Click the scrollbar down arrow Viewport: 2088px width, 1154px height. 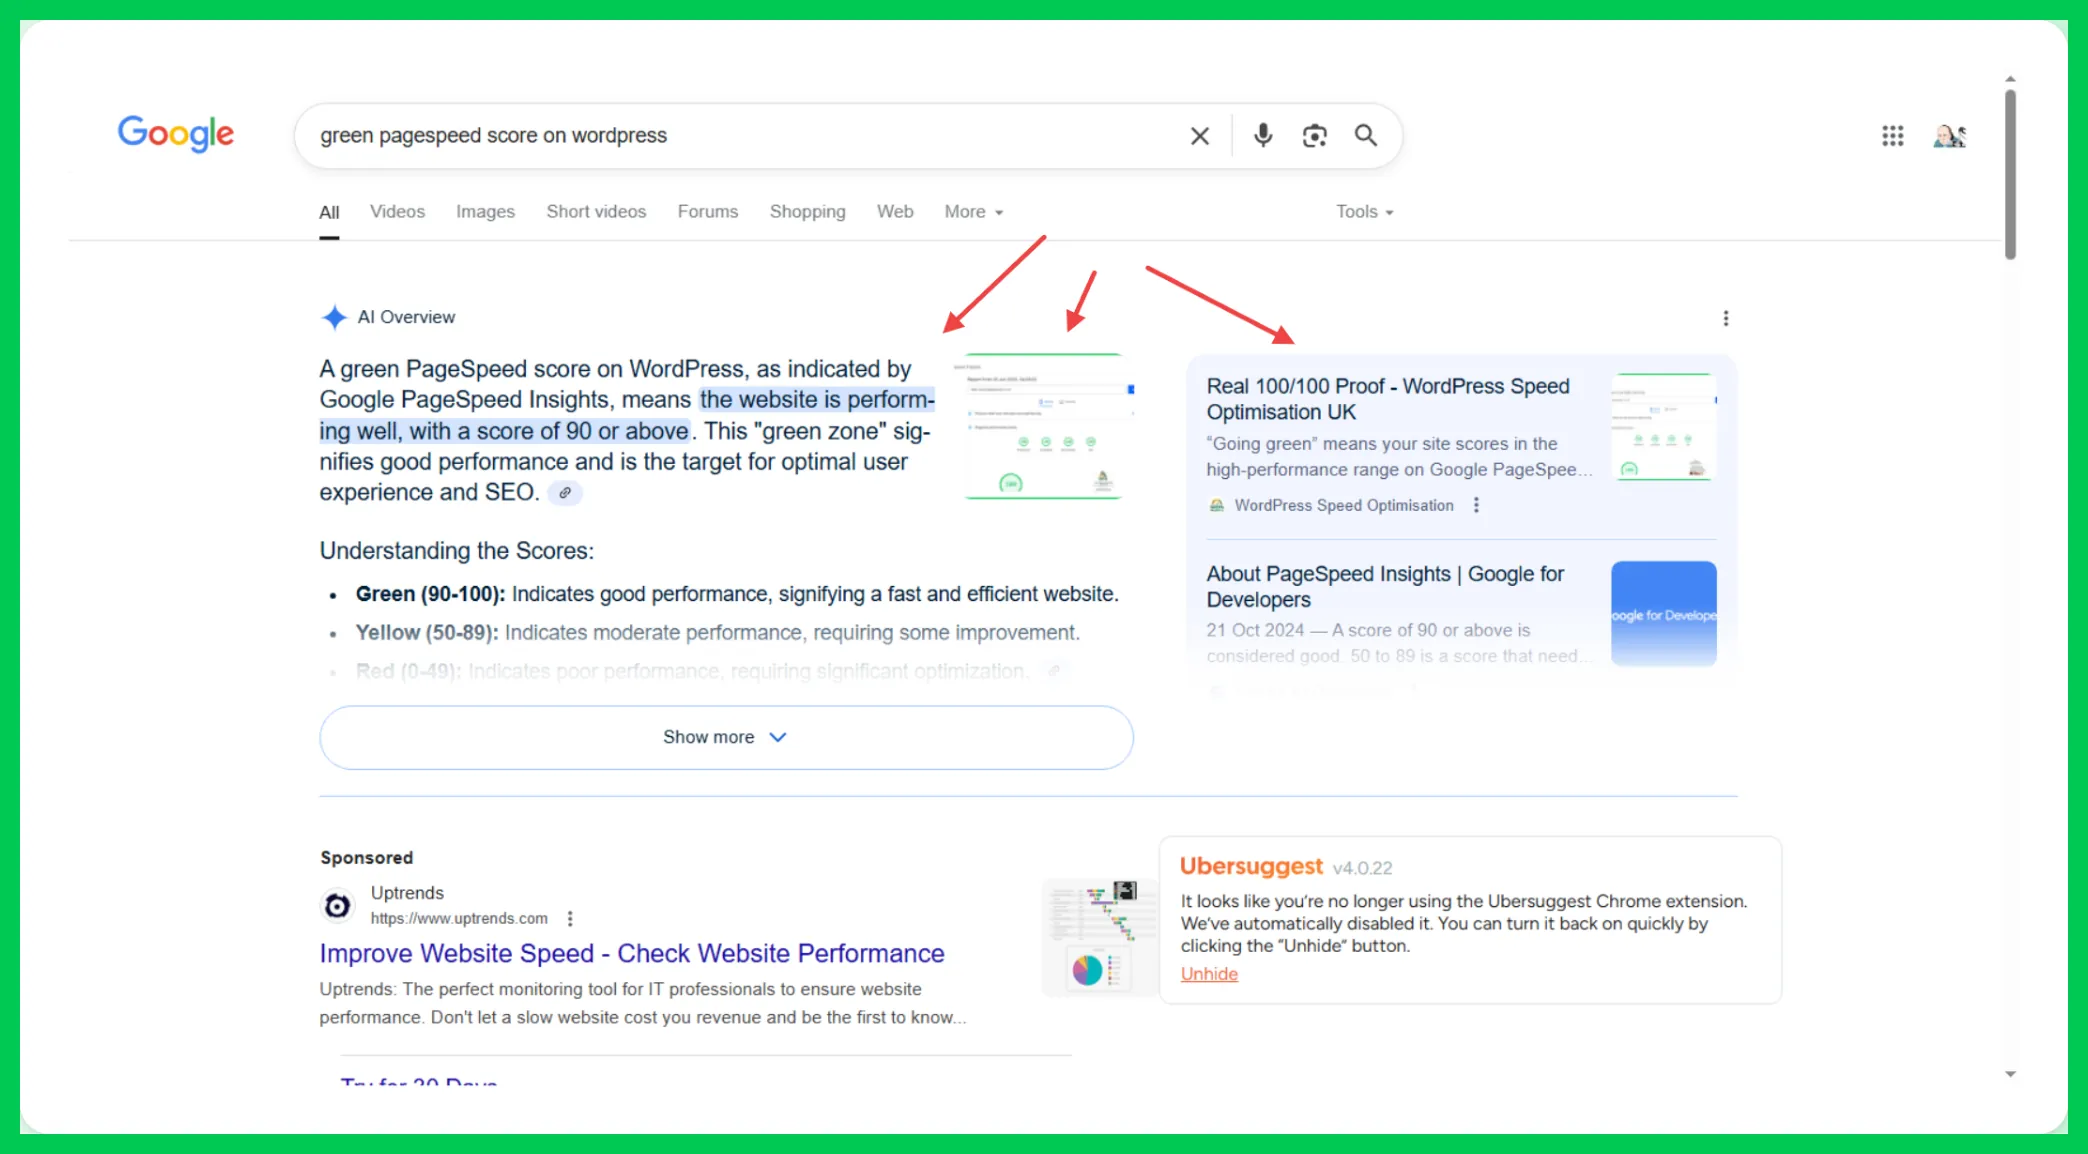coord(2010,1075)
